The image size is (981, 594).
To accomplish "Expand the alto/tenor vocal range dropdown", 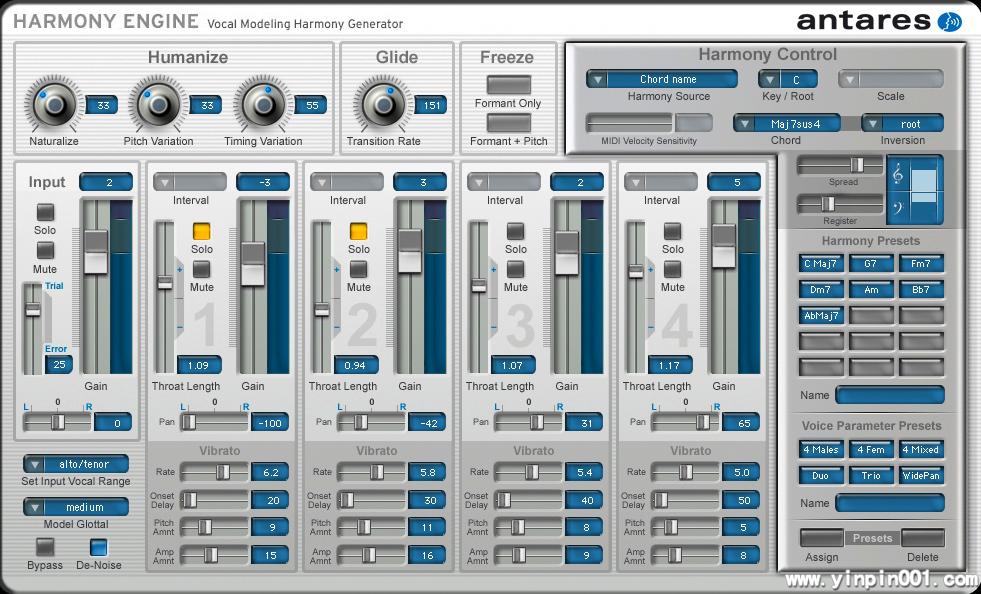I will 77,464.
